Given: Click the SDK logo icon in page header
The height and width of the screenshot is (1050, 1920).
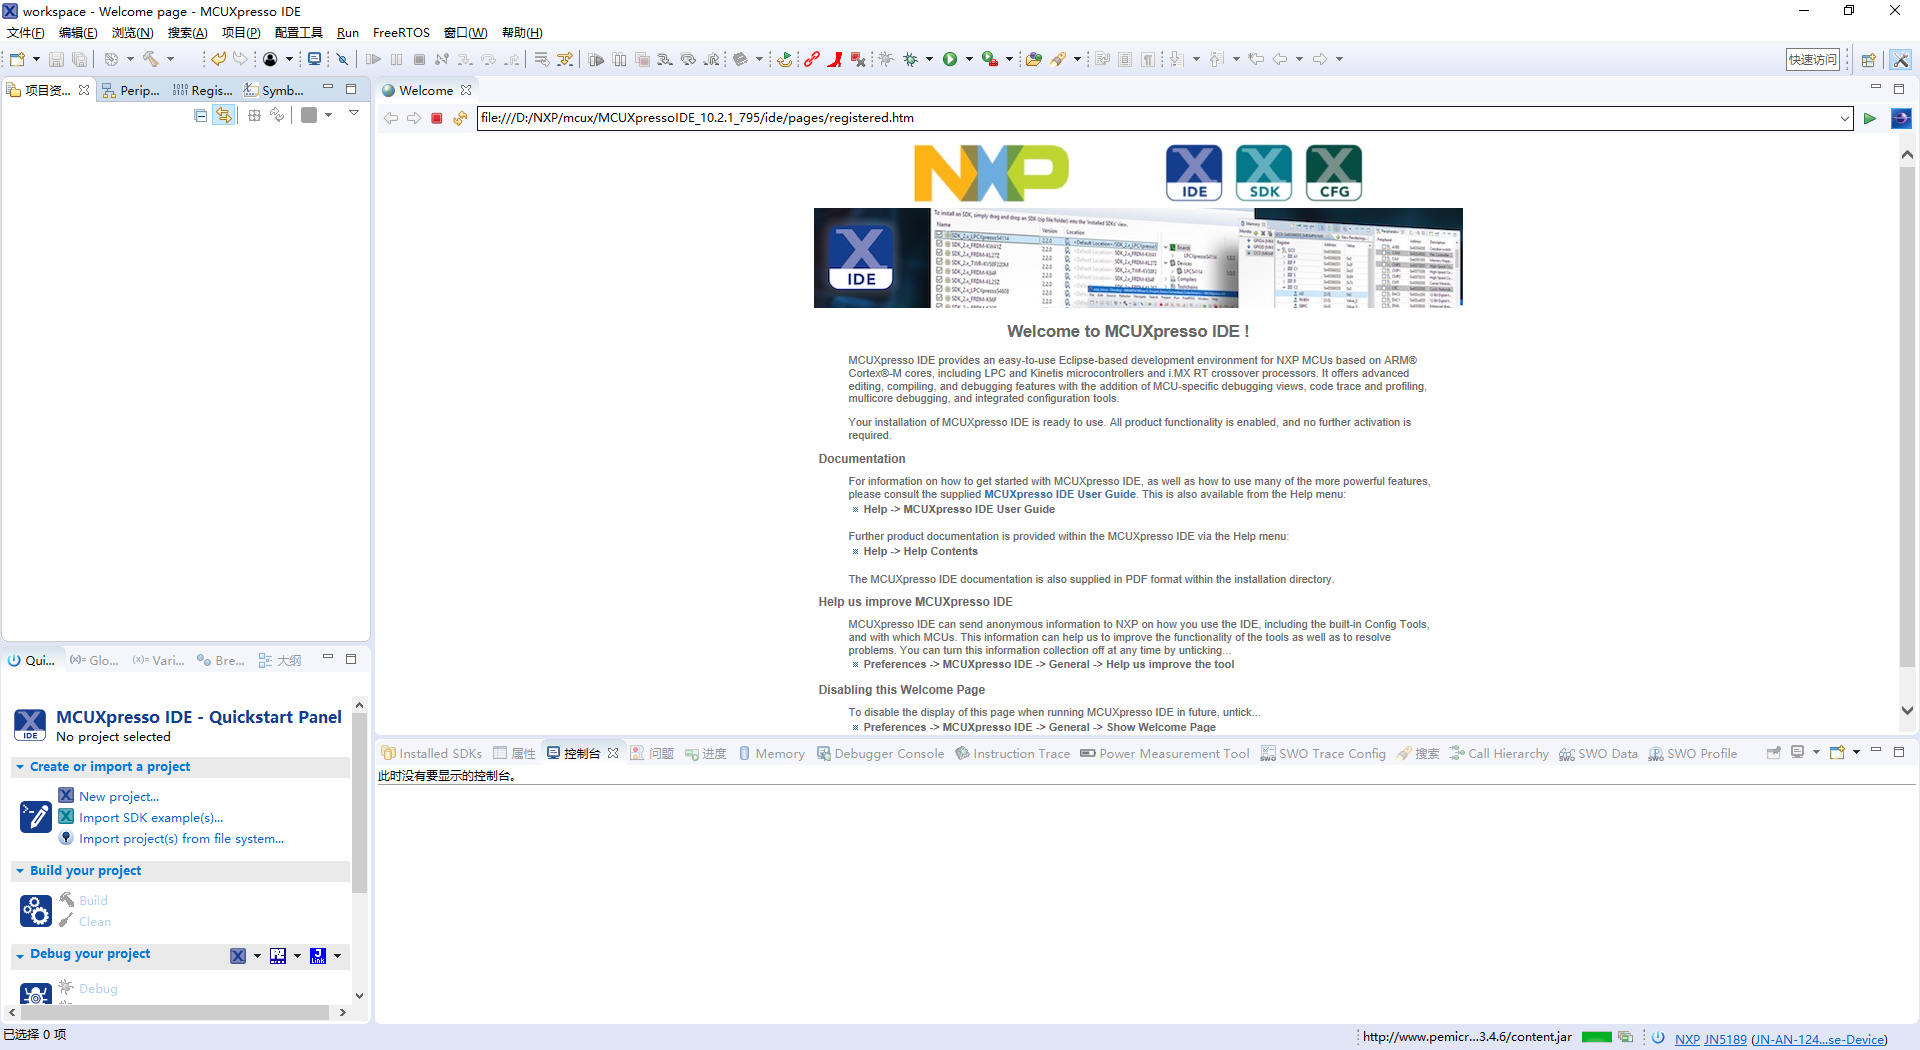Looking at the screenshot, I should (x=1263, y=173).
